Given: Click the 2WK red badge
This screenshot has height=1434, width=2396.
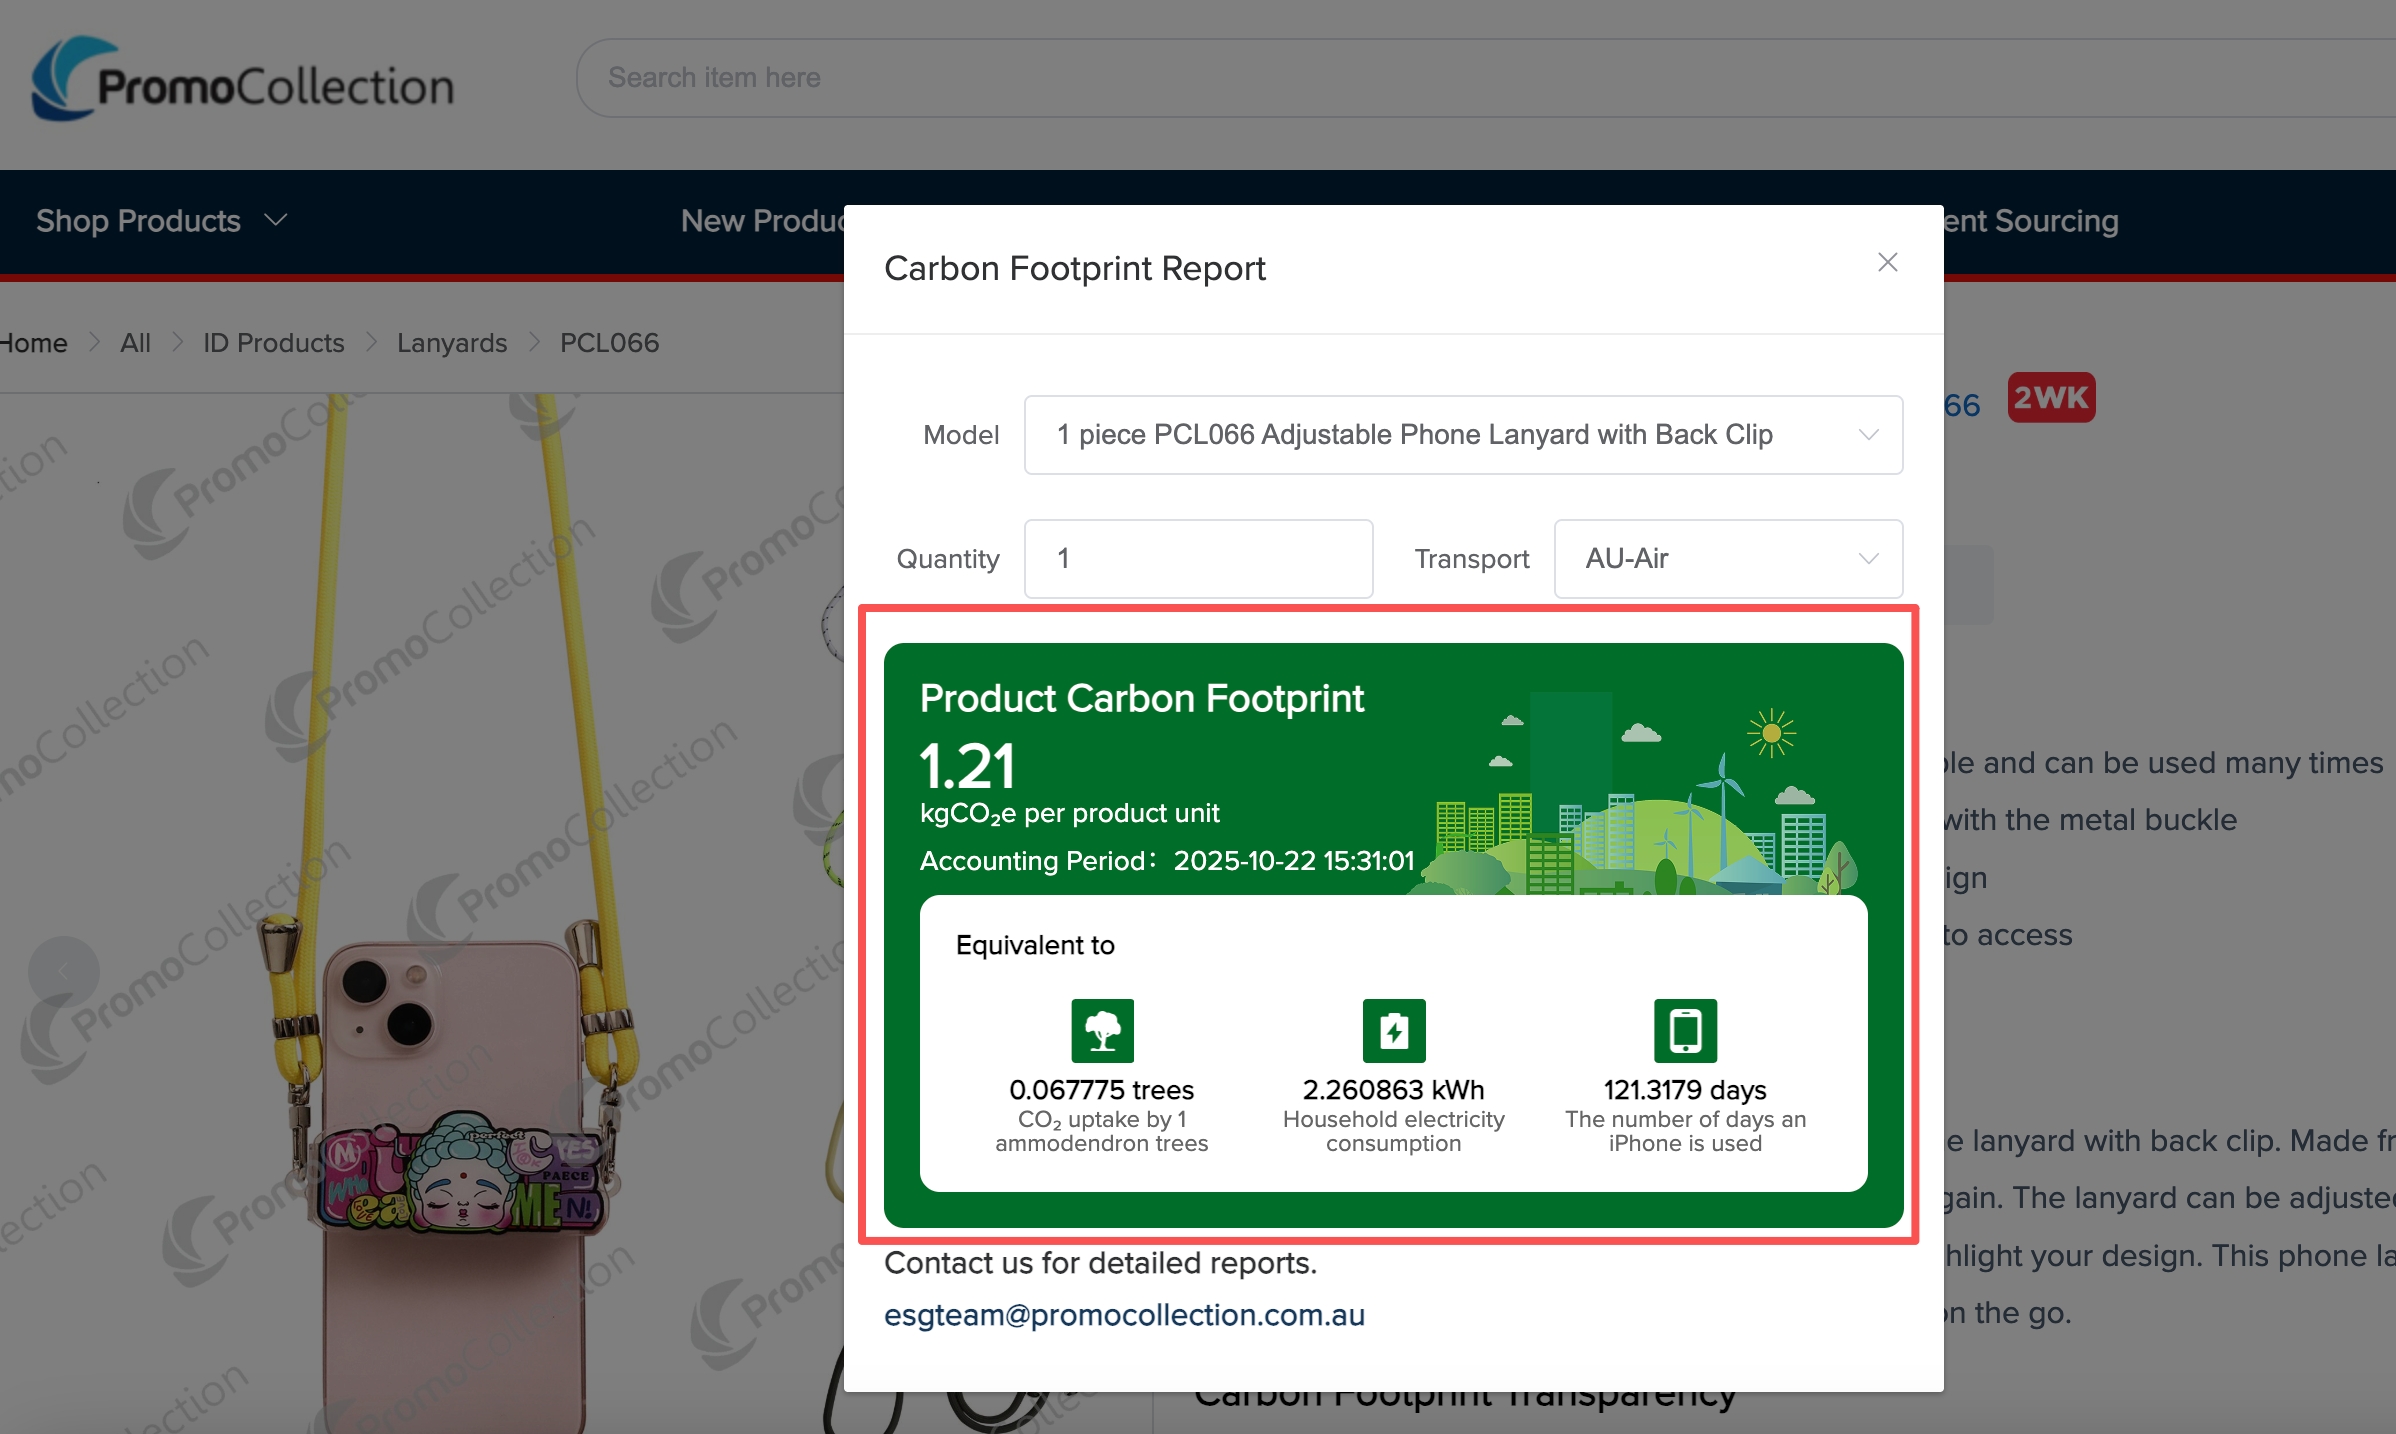Looking at the screenshot, I should [x=2051, y=398].
